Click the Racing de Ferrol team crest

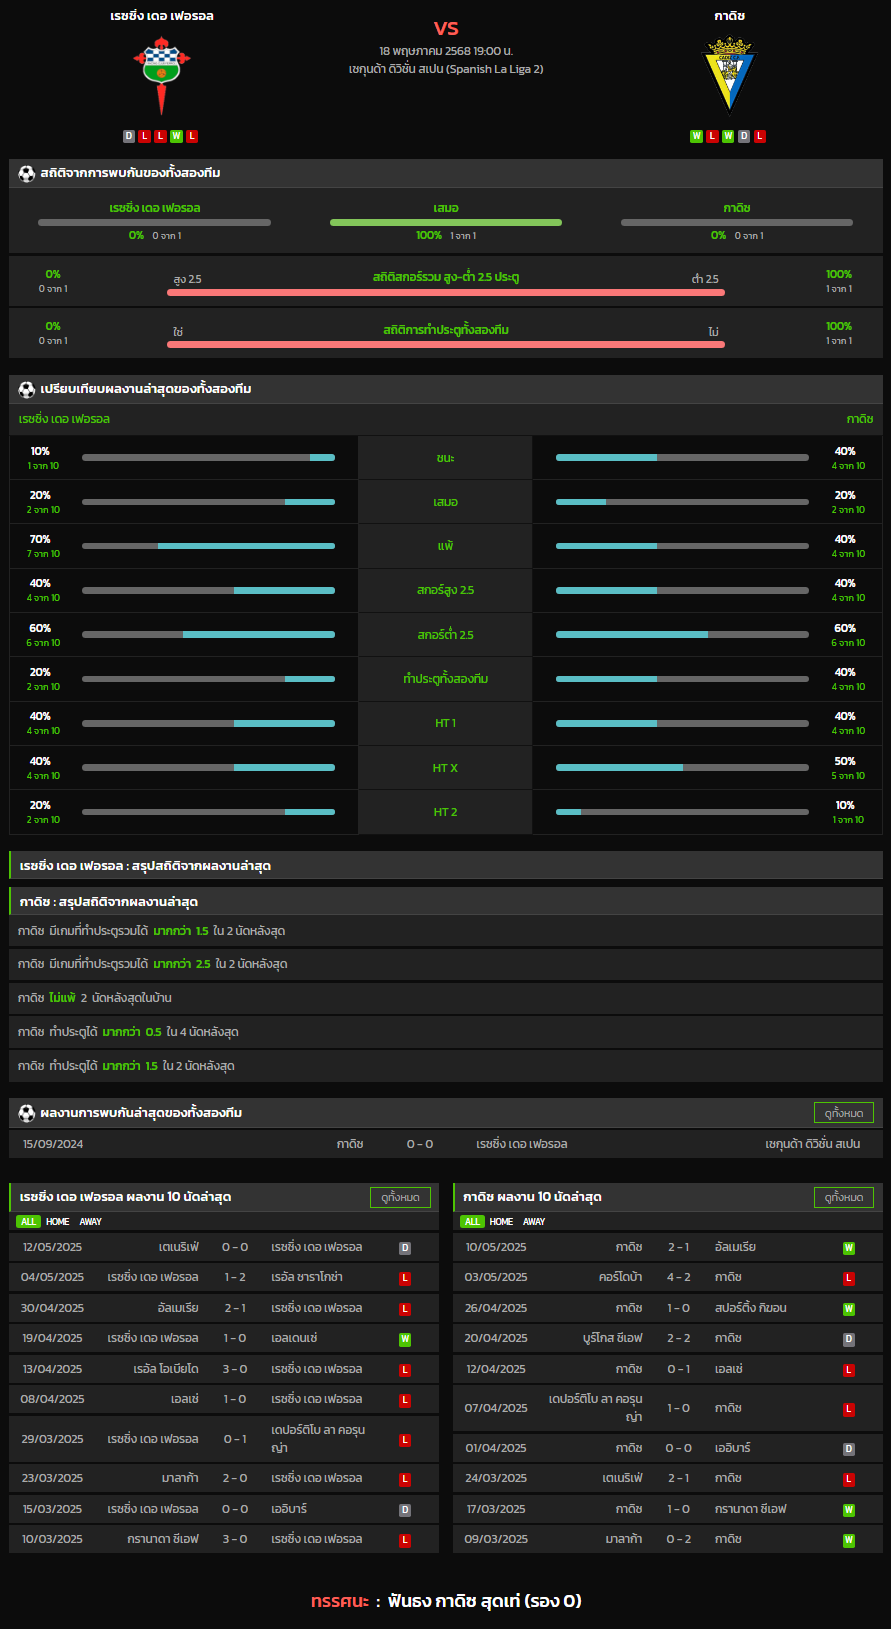[161, 76]
